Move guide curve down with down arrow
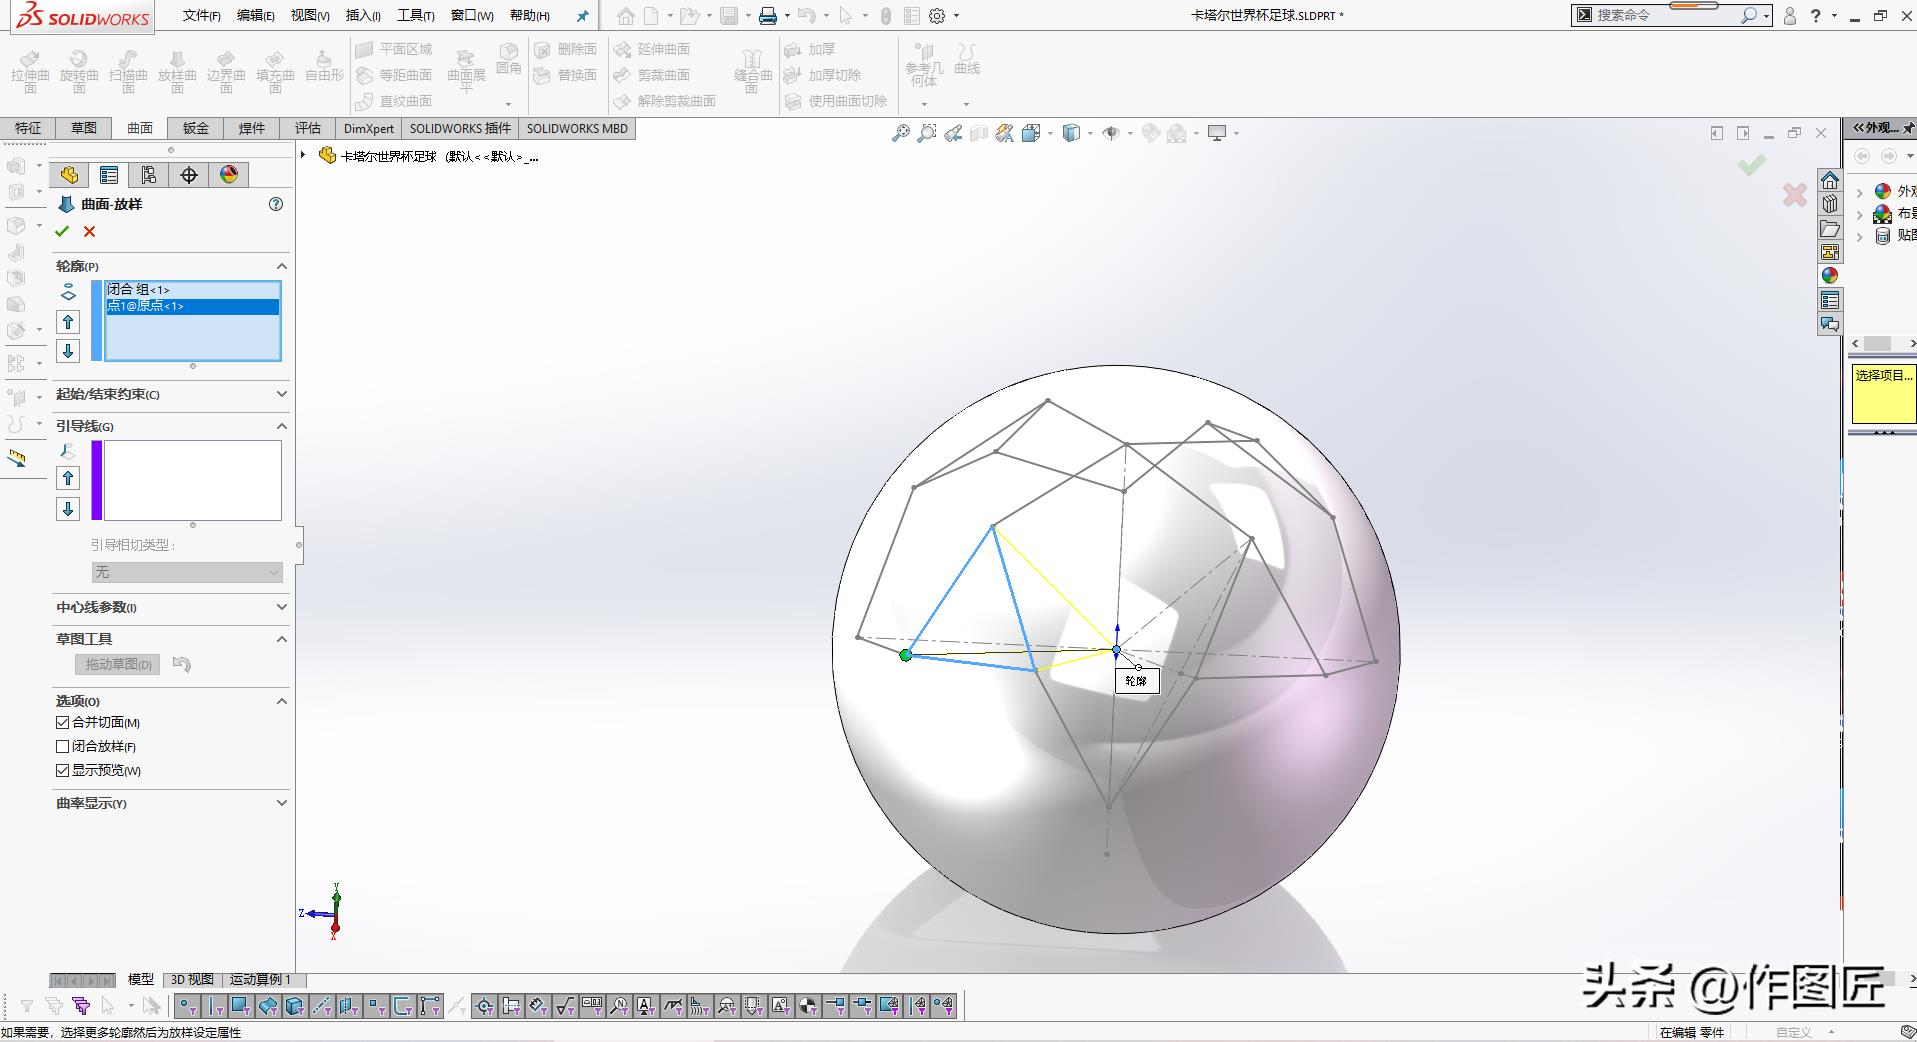The height and width of the screenshot is (1042, 1917). click(x=68, y=509)
